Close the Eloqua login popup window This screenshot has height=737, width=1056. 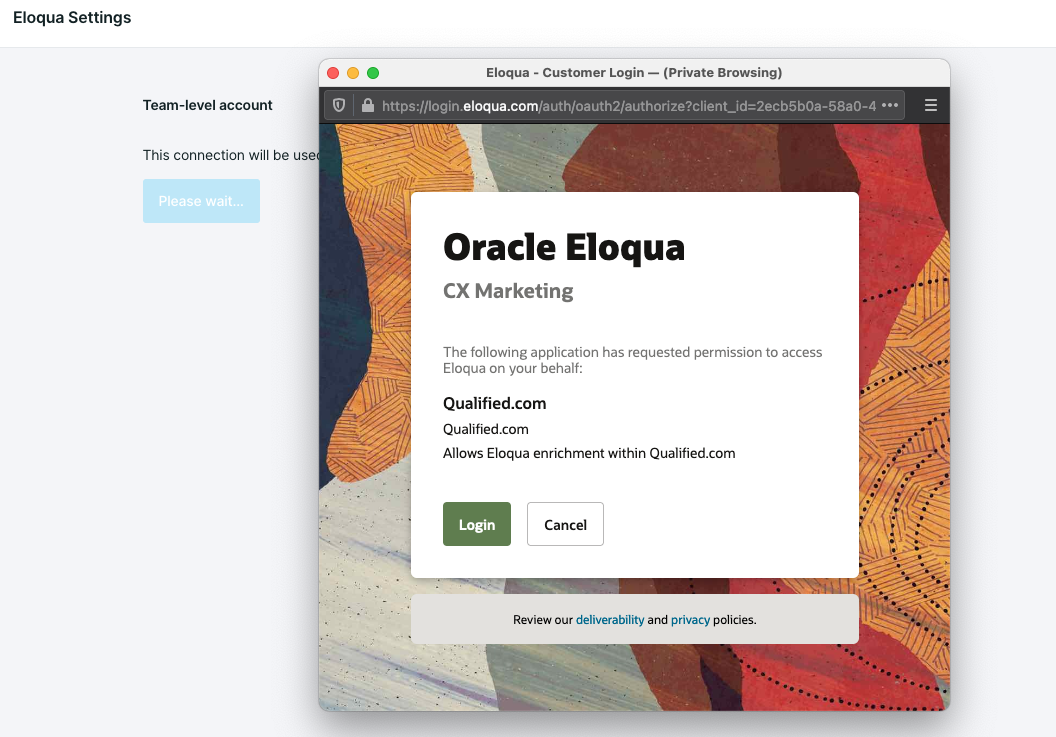pyautogui.click(x=333, y=73)
